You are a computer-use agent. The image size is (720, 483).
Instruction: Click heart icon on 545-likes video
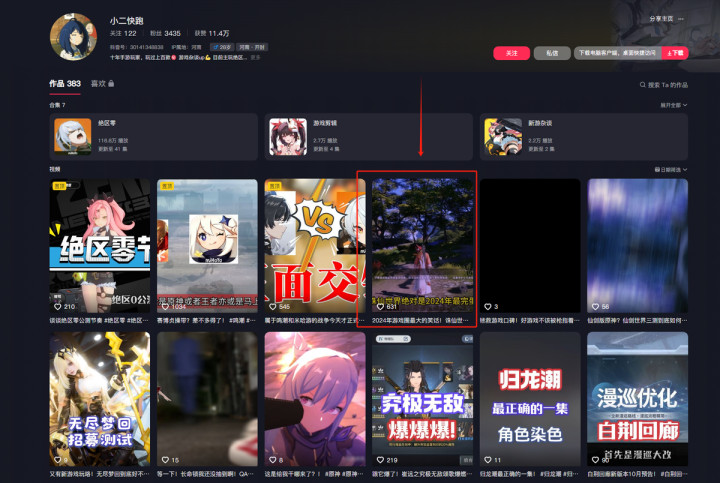[273, 307]
